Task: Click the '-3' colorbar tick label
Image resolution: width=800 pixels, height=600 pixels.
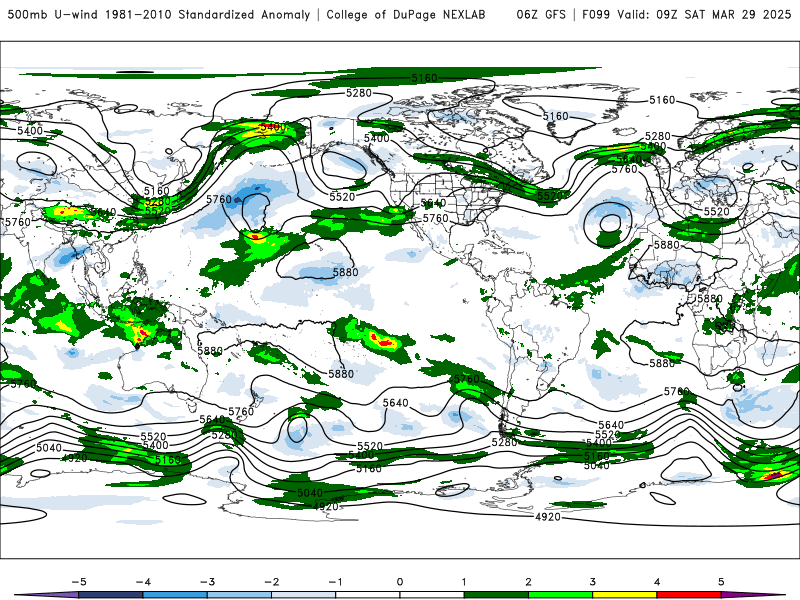Action: pos(207,582)
